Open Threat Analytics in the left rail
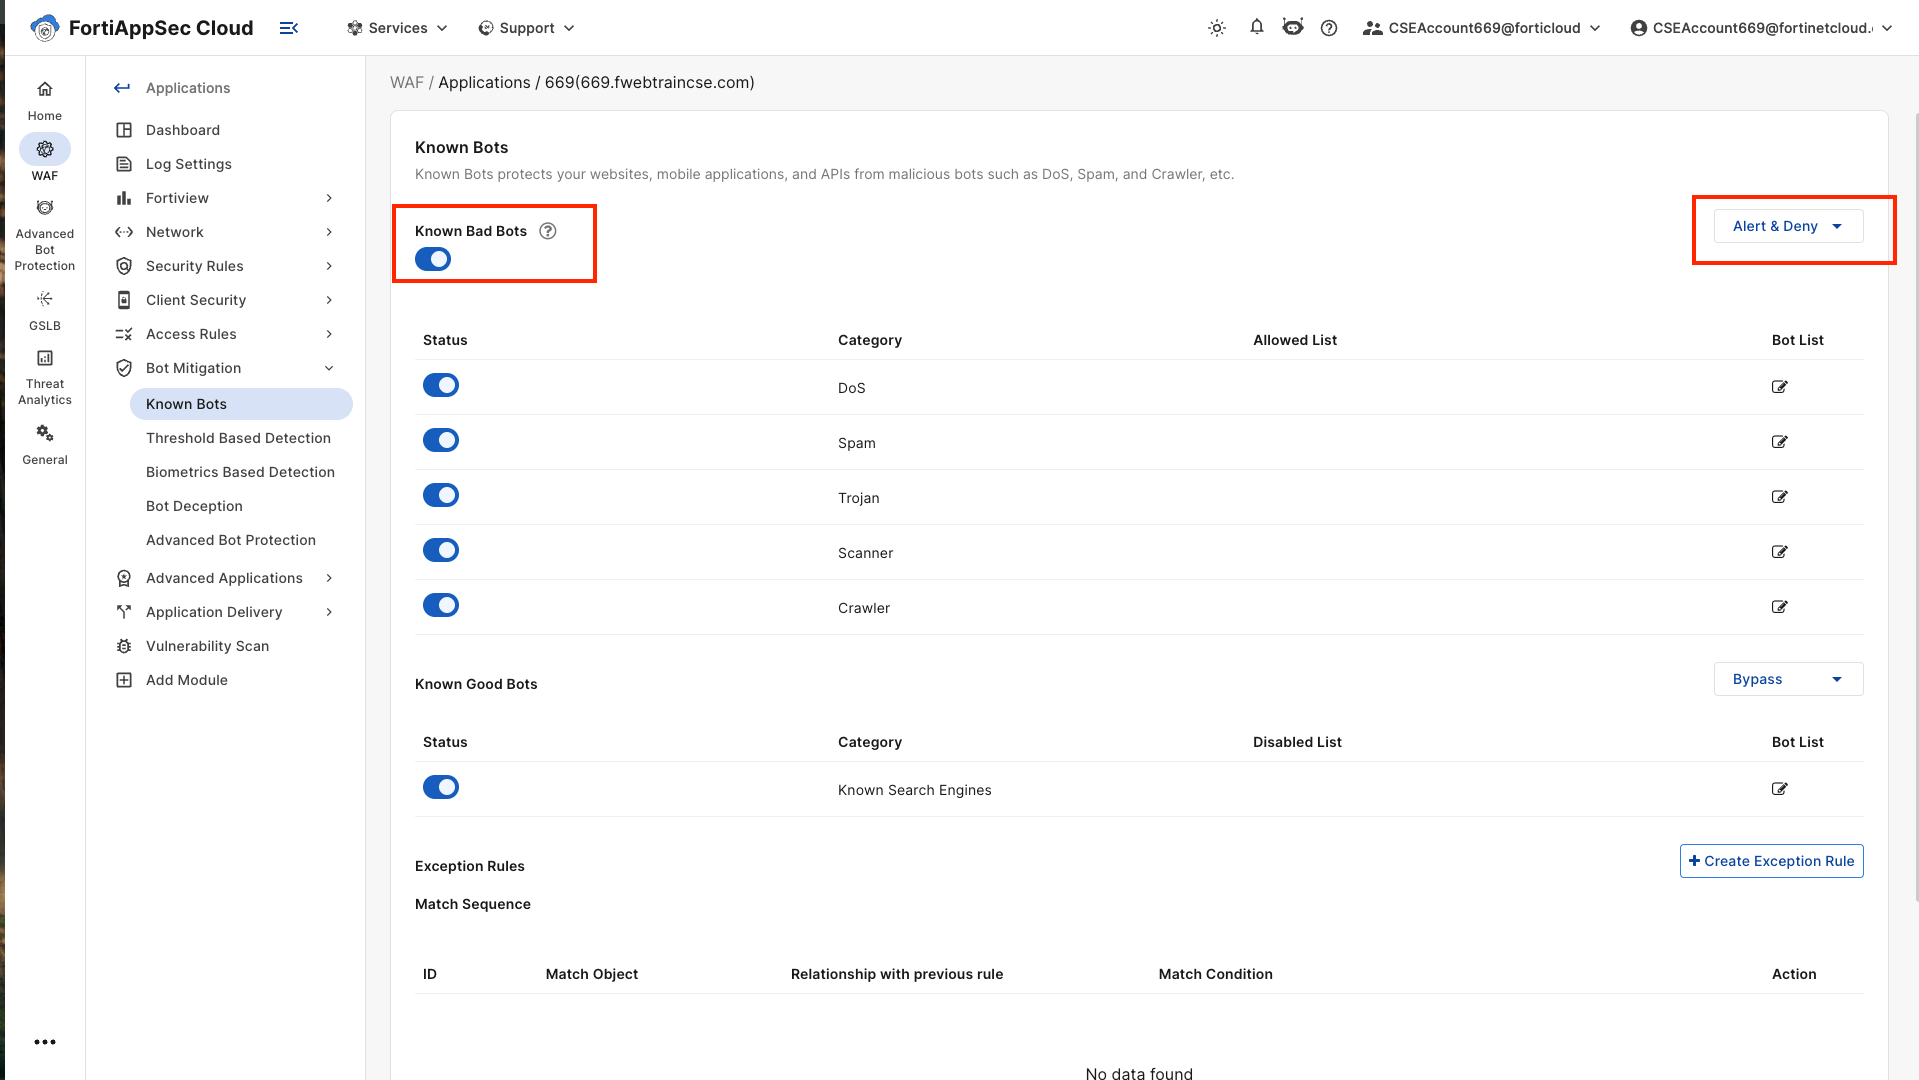 pos(45,378)
